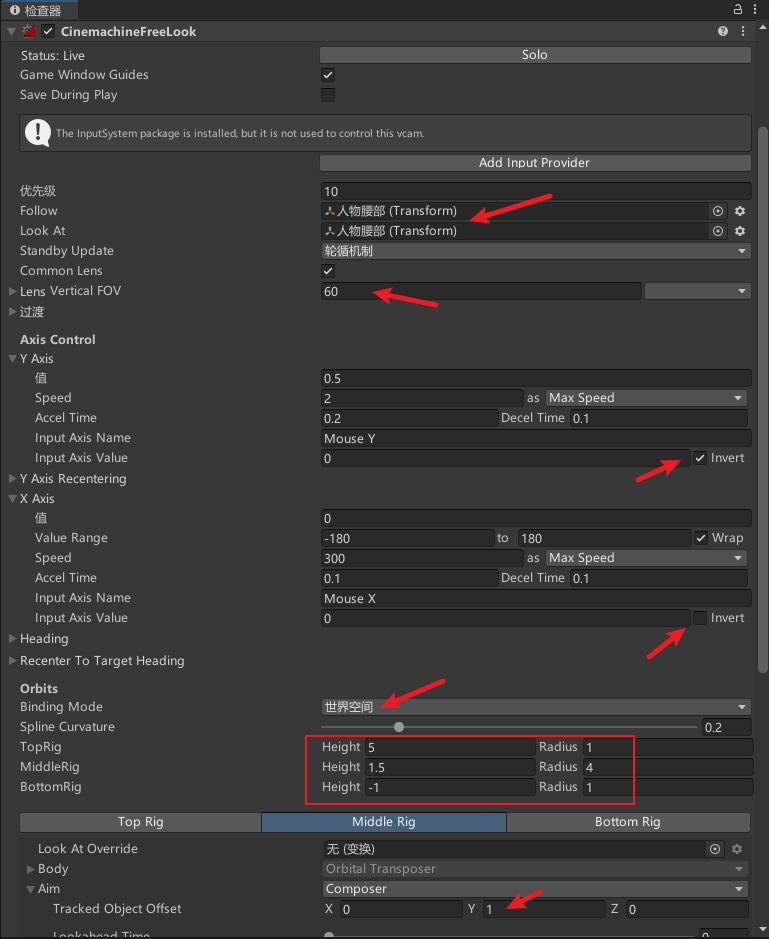Open object picker for Follow field
The width and height of the screenshot is (769, 939).
tap(717, 211)
